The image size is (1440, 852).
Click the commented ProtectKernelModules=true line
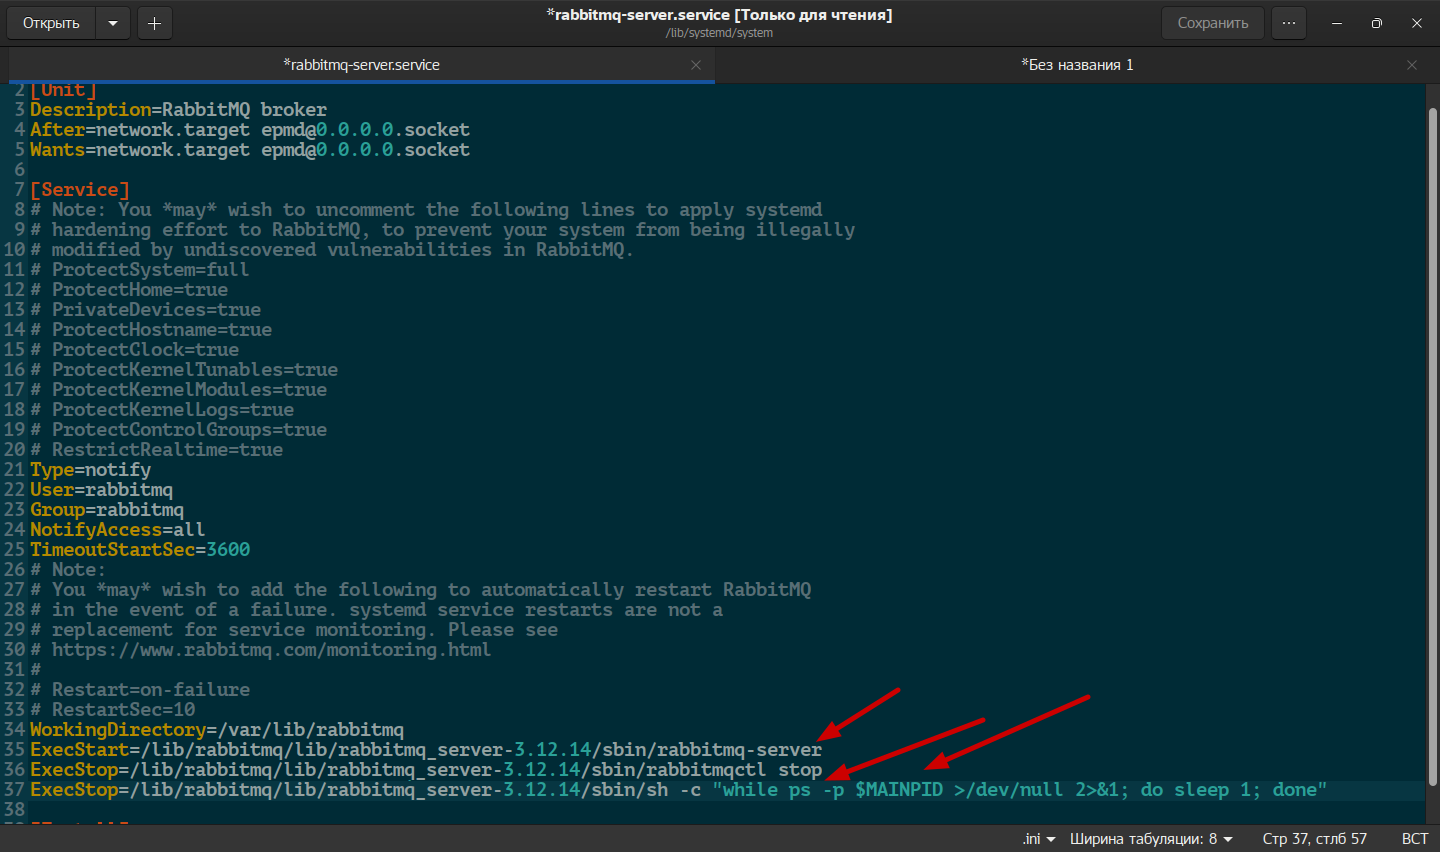(179, 390)
